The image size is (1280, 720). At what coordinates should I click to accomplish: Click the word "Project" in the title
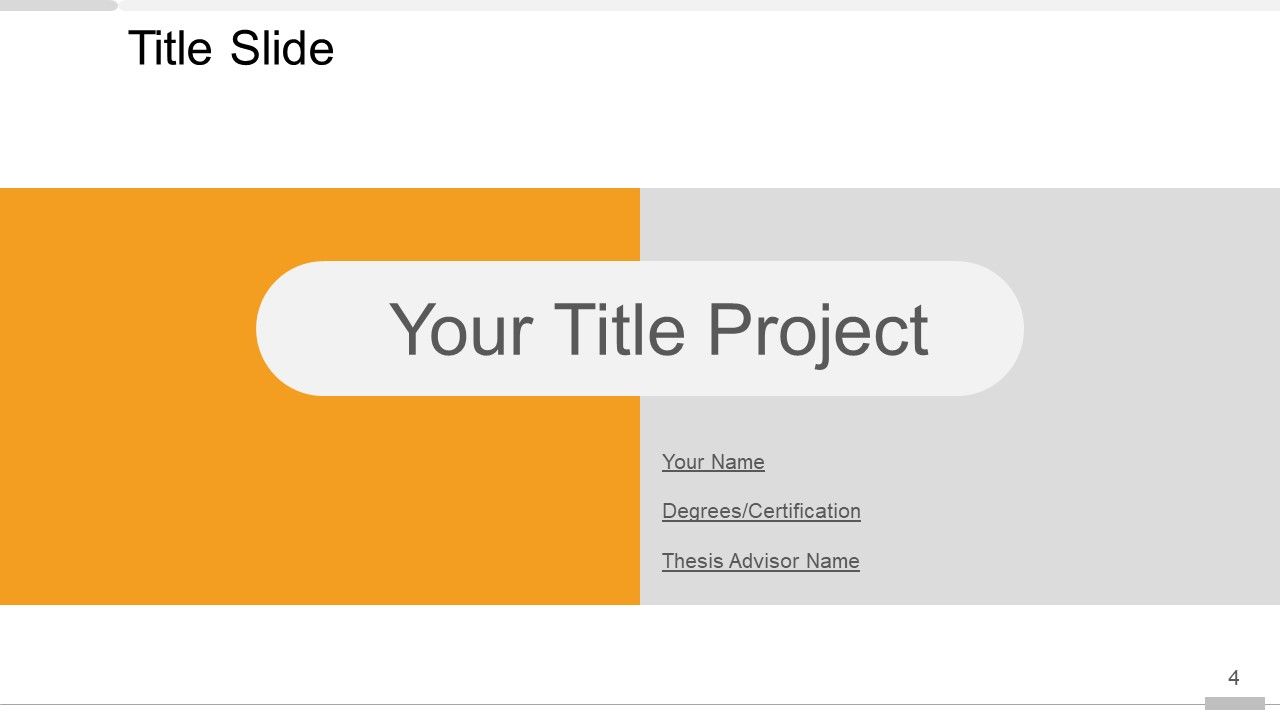coord(818,330)
